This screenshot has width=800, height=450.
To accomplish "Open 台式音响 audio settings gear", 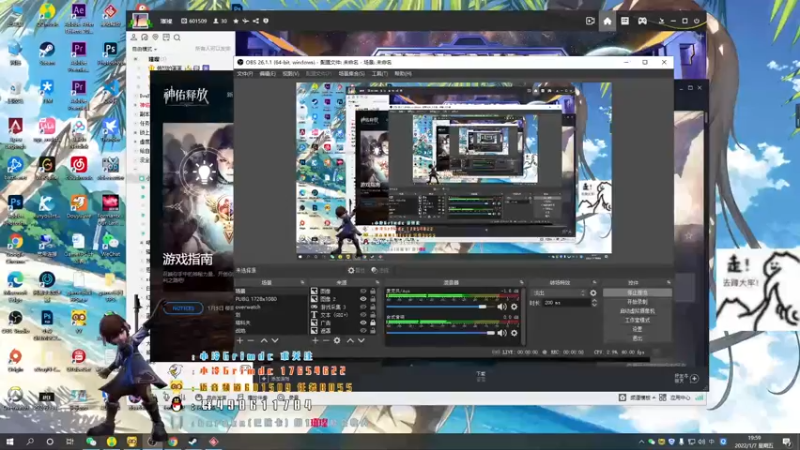I will click(514, 333).
